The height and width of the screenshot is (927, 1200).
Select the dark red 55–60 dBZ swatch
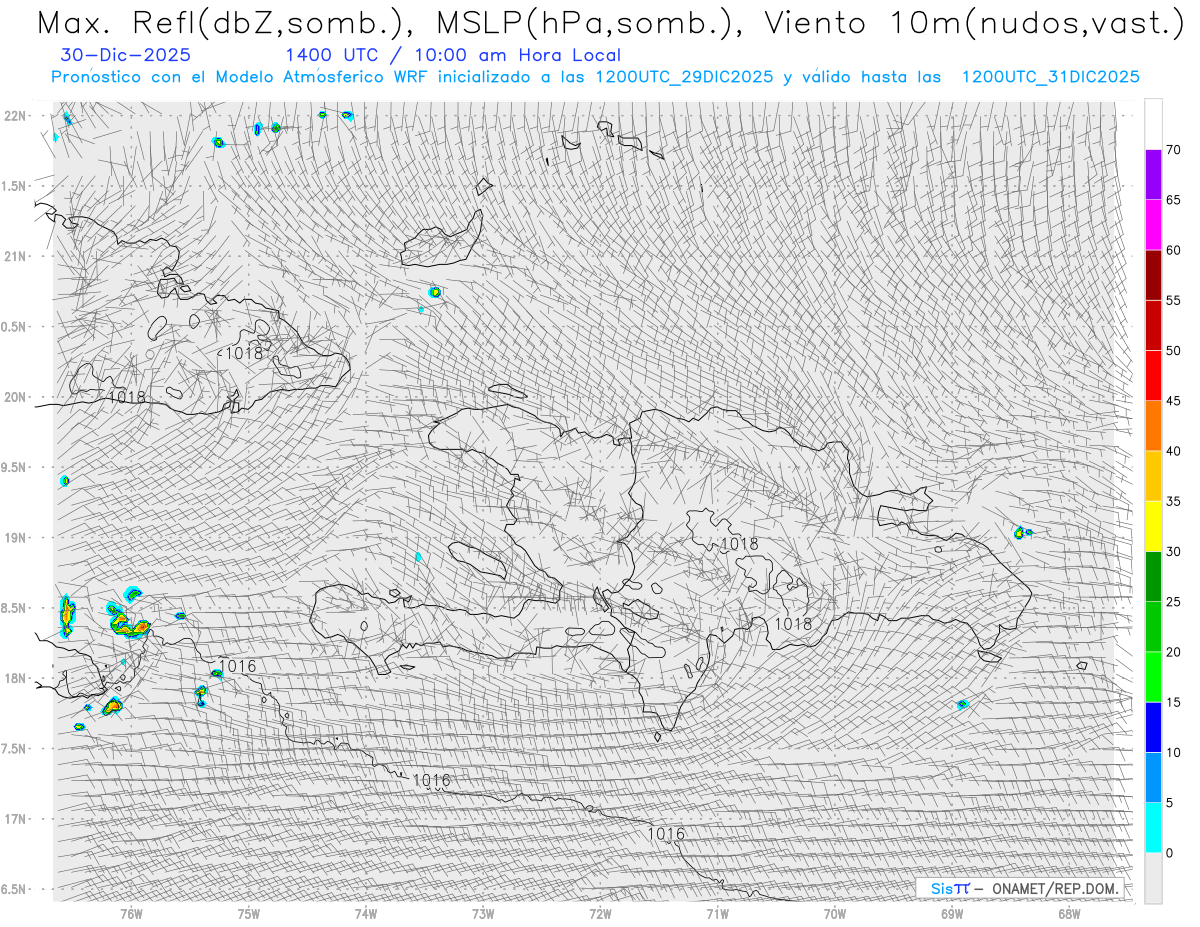pyautogui.click(x=1153, y=275)
